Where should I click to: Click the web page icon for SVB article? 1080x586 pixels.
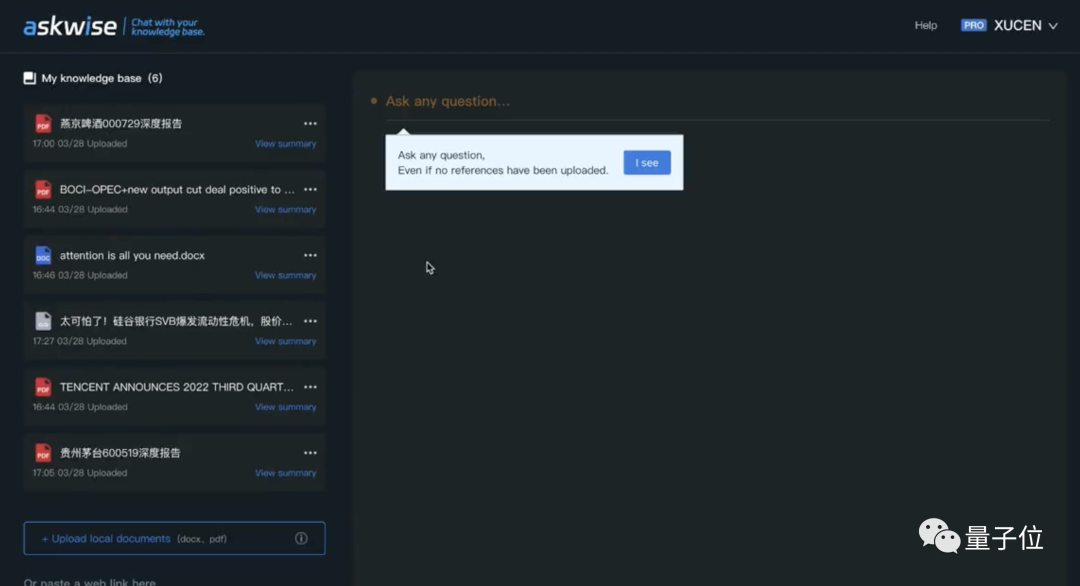(x=43, y=321)
